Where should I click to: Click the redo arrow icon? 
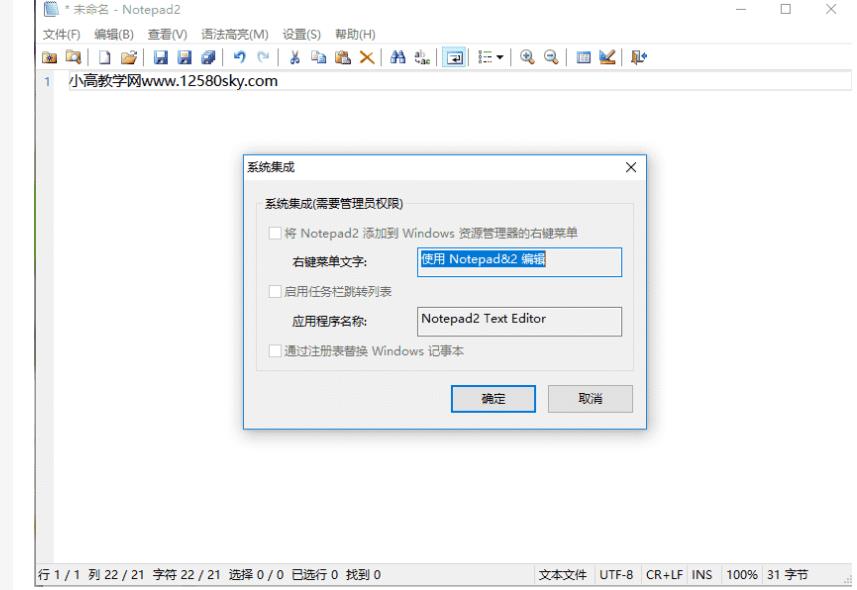[263, 57]
